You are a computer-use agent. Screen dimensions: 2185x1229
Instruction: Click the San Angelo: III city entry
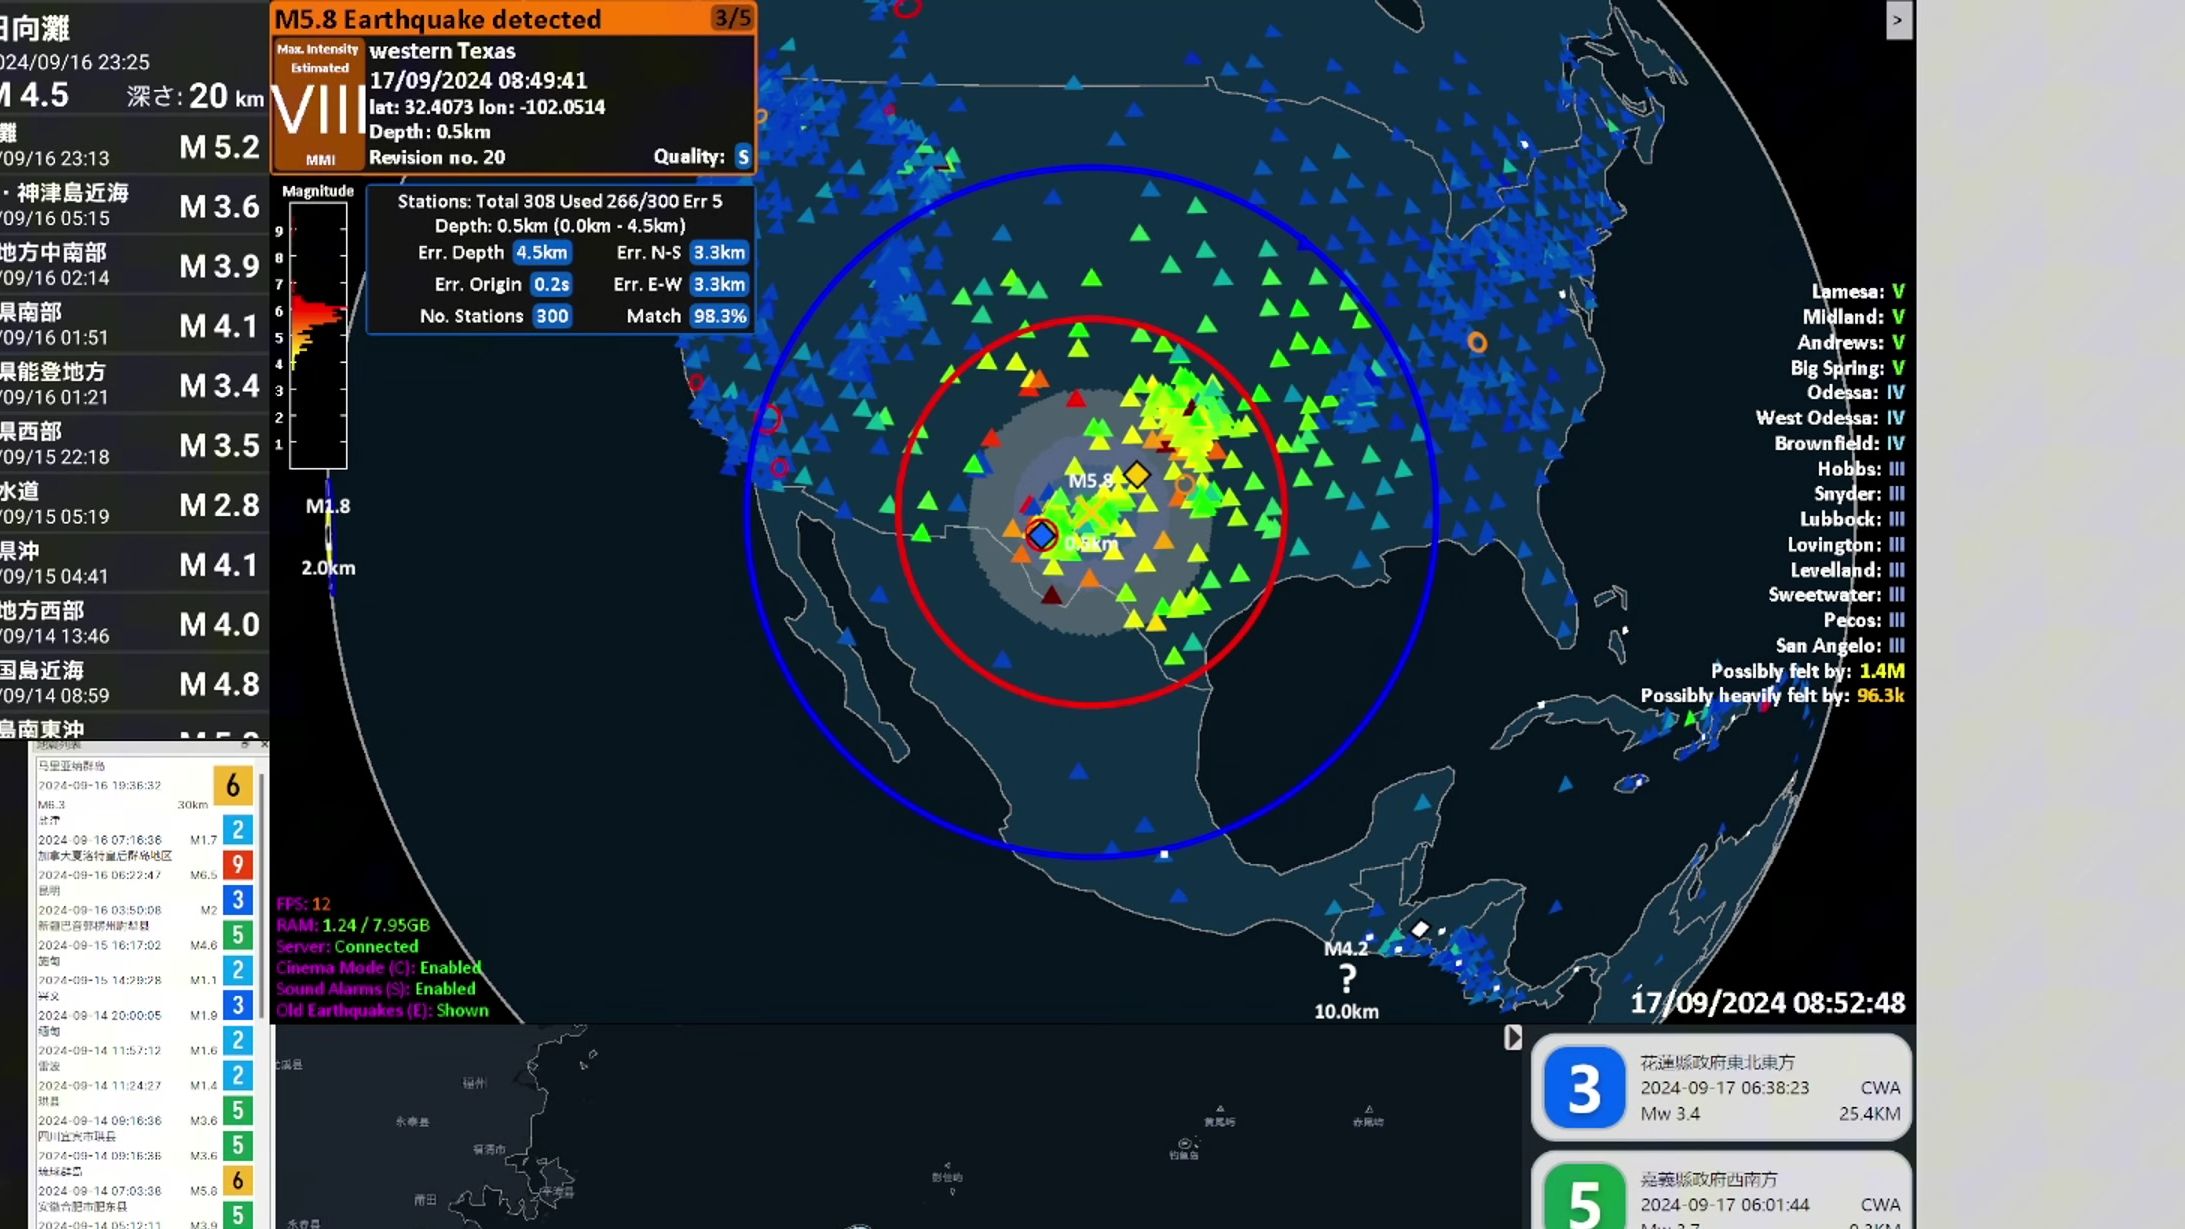tap(1840, 645)
